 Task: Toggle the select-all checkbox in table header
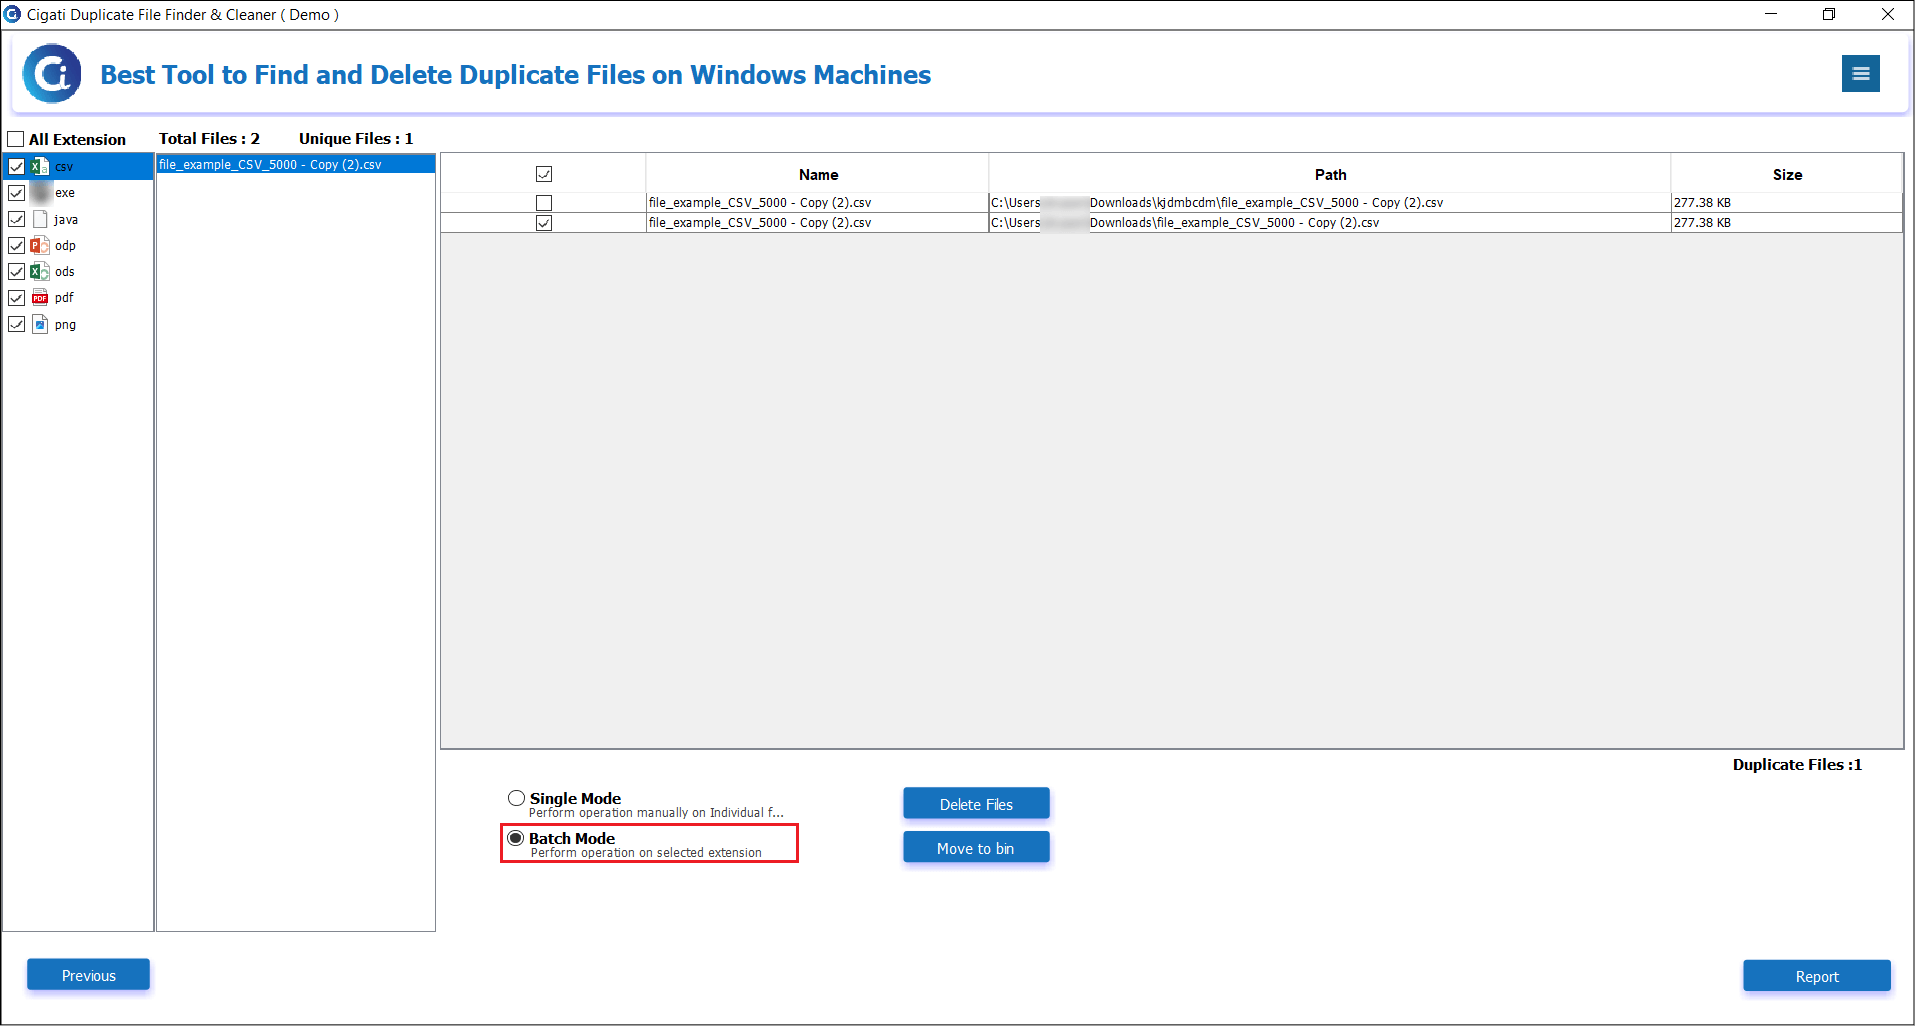point(544,174)
